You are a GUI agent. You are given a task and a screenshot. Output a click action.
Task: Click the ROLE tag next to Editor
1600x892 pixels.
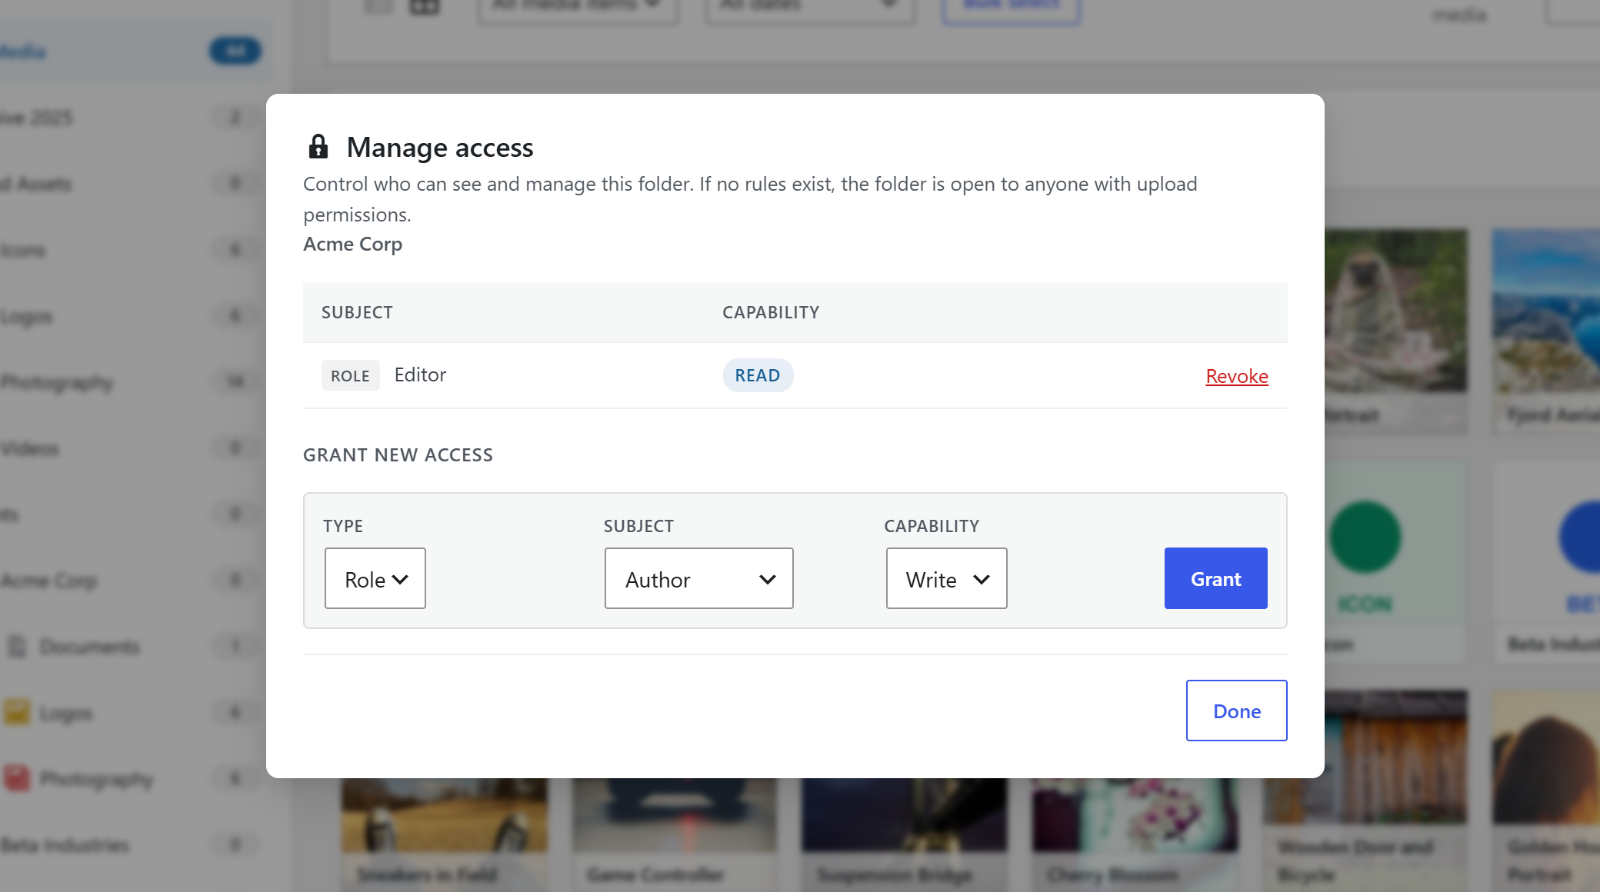point(350,375)
